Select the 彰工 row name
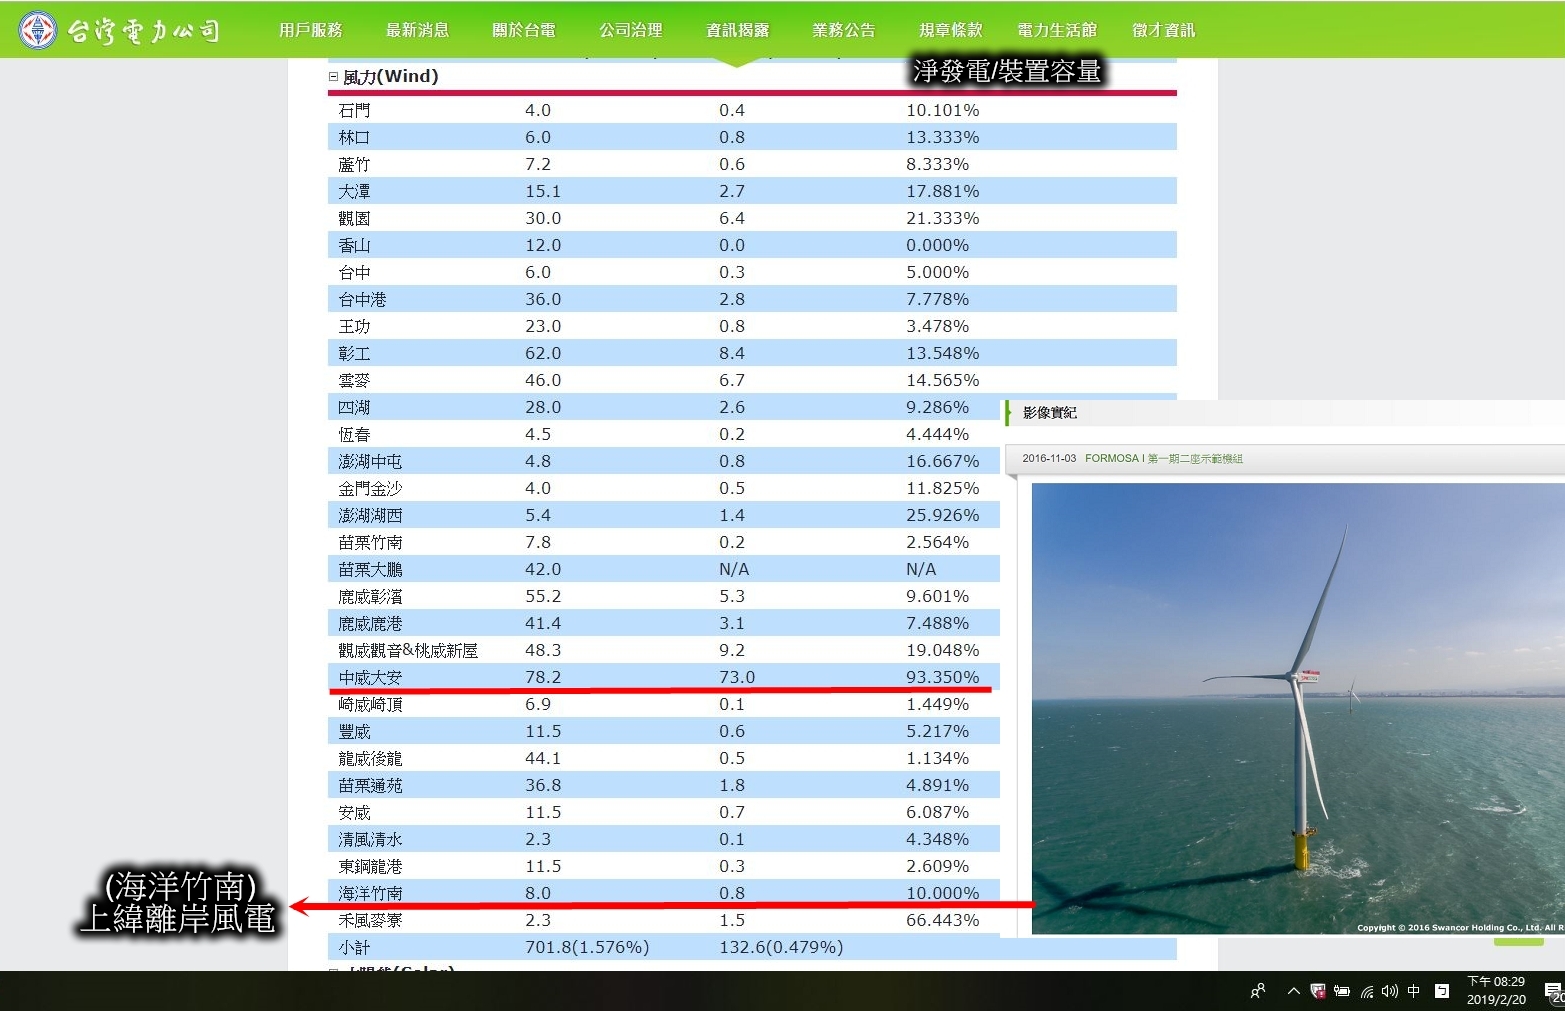 pos(354,353)
